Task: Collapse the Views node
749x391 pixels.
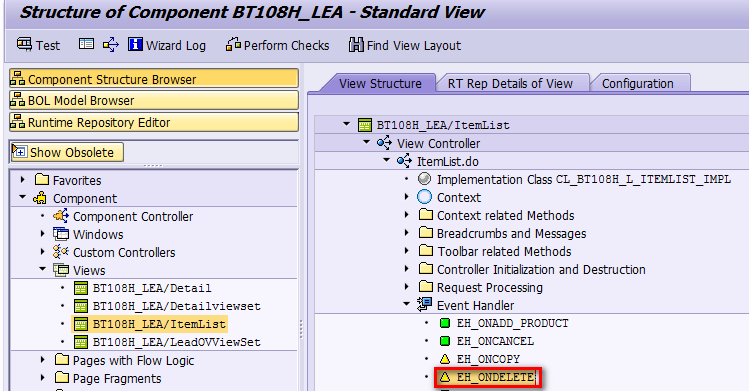Action: (43, 269)
